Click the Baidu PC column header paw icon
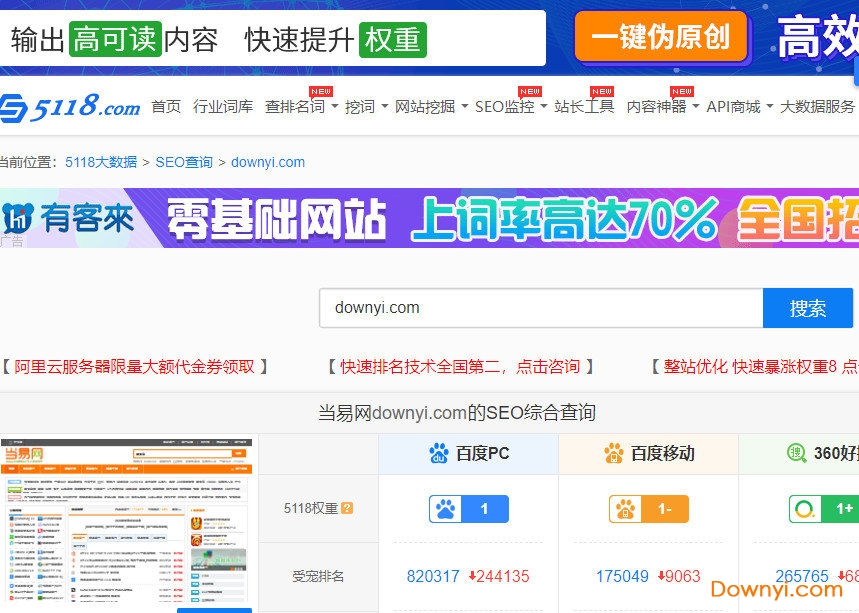This screenshot has width=859, height=613. click(438, 454)
